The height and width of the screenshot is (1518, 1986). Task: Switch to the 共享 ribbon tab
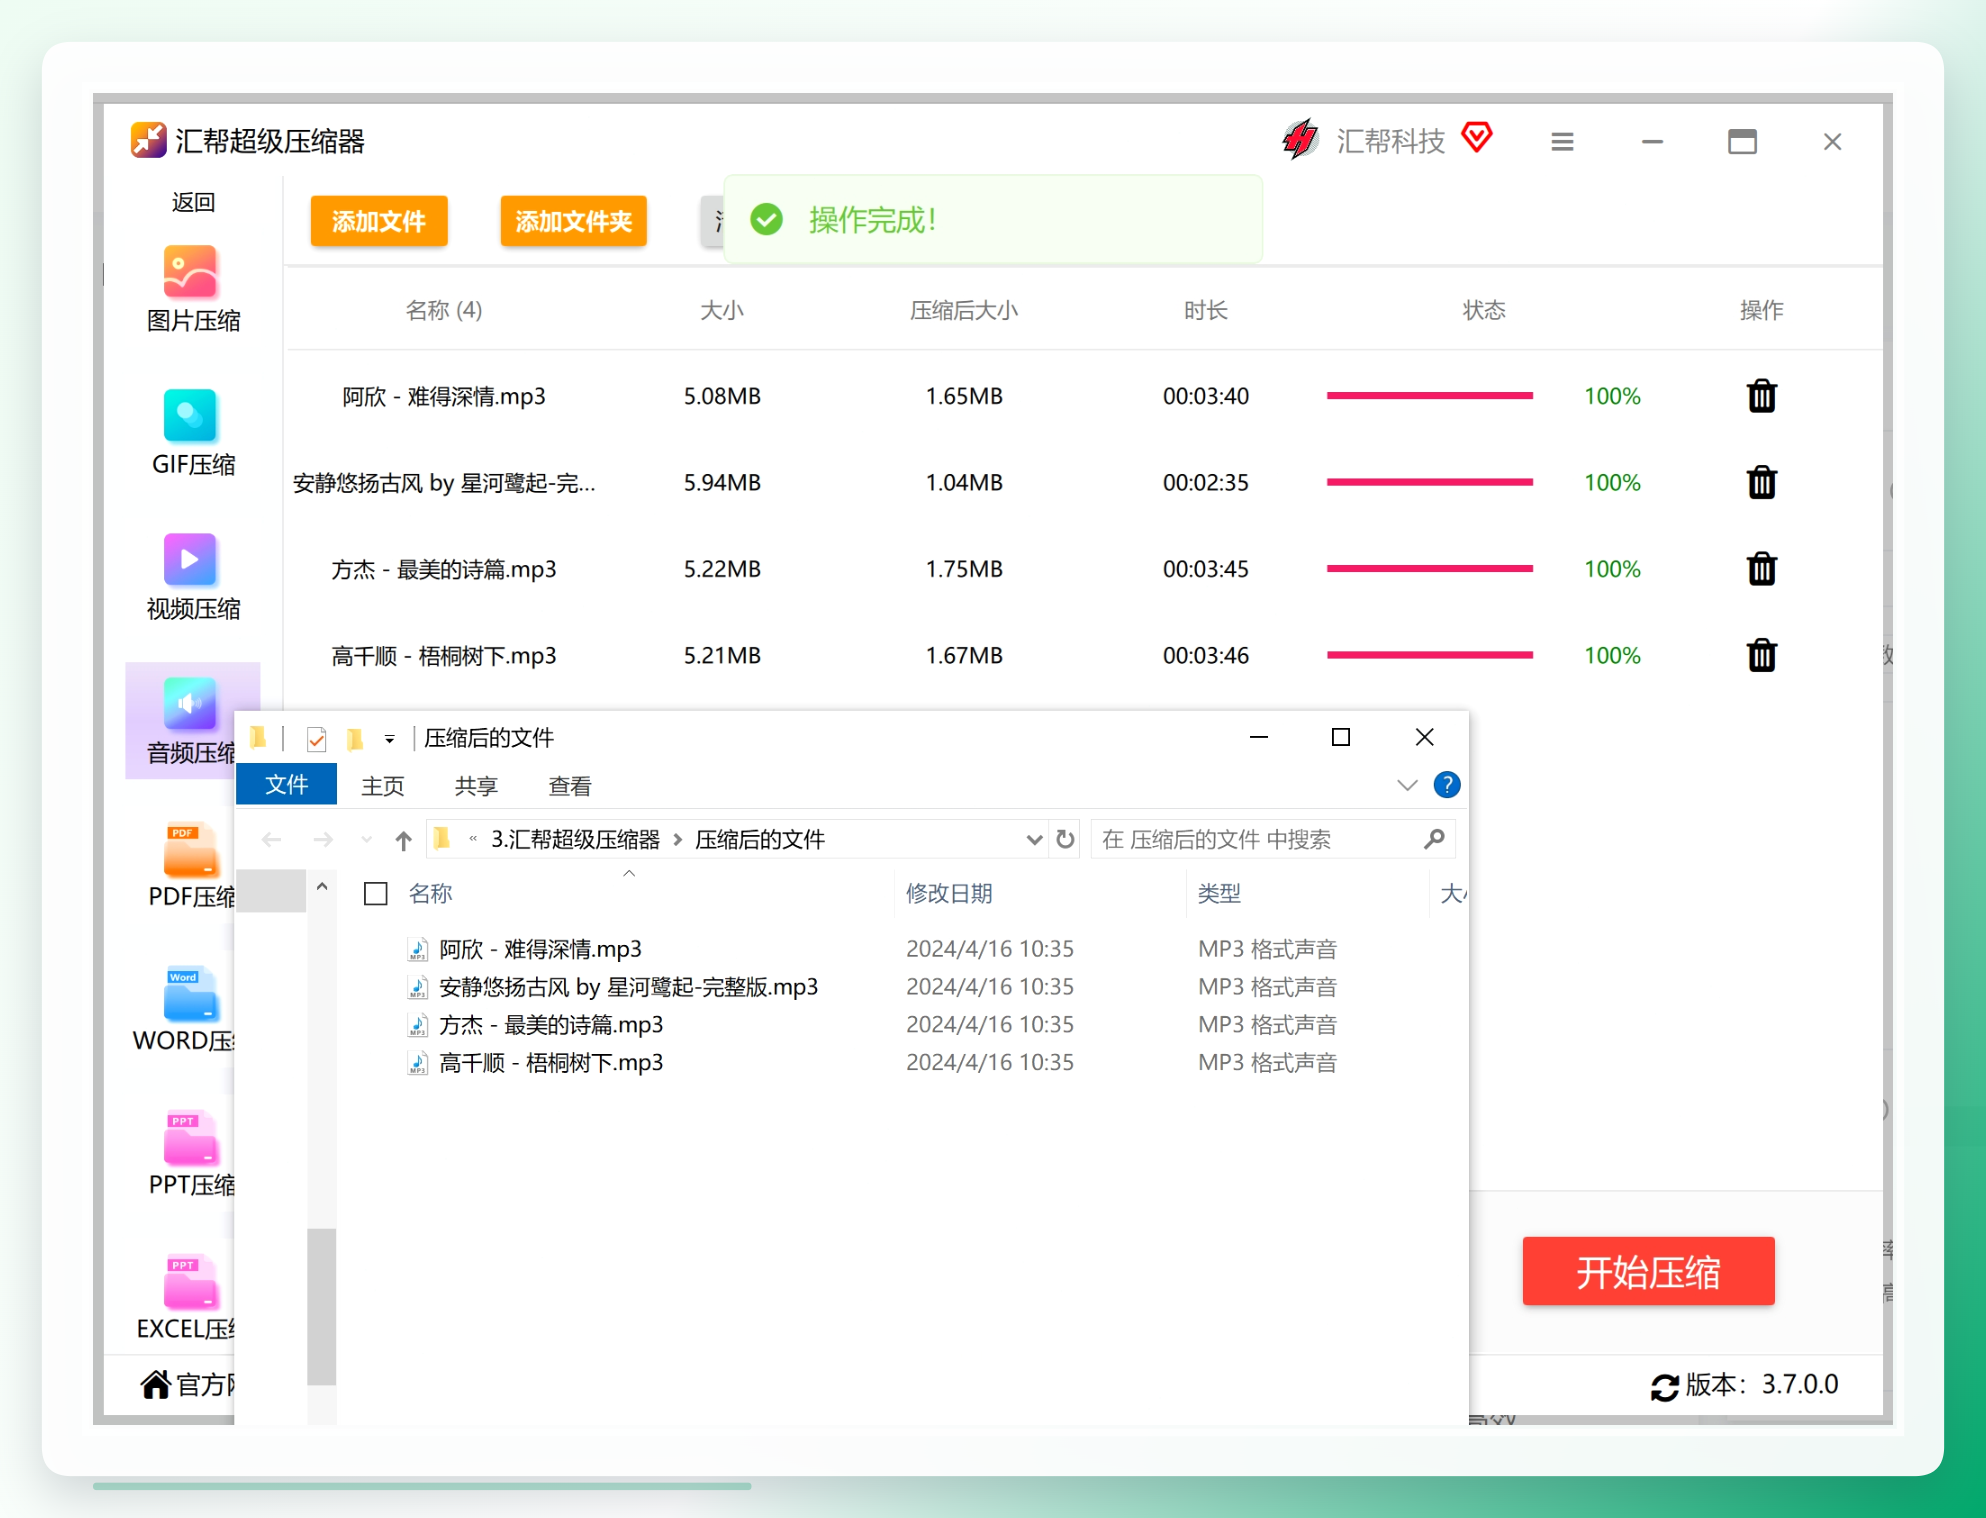(476, 786)
